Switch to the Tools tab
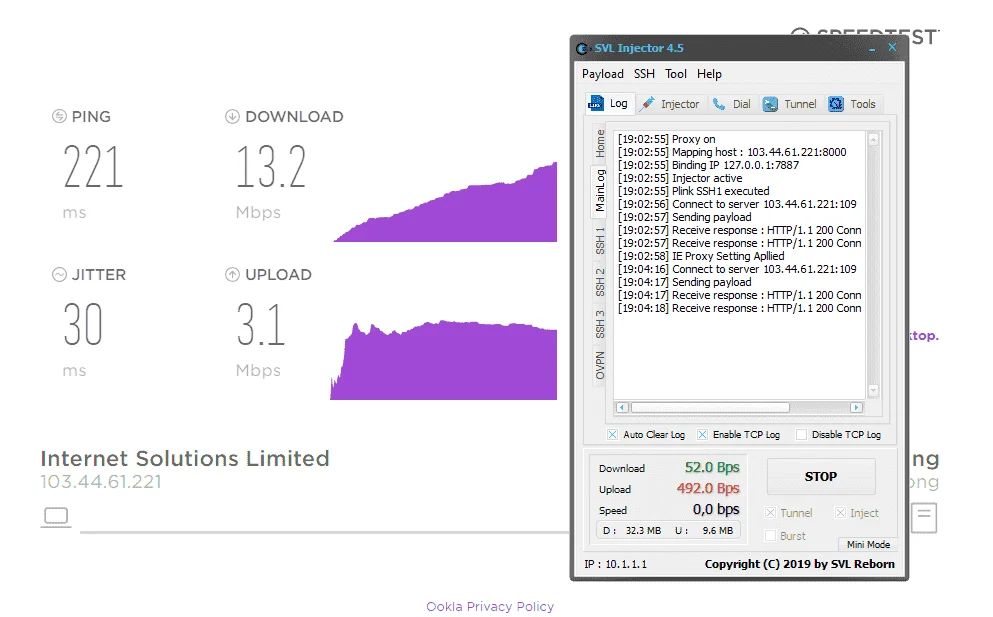 click(852, 104)
